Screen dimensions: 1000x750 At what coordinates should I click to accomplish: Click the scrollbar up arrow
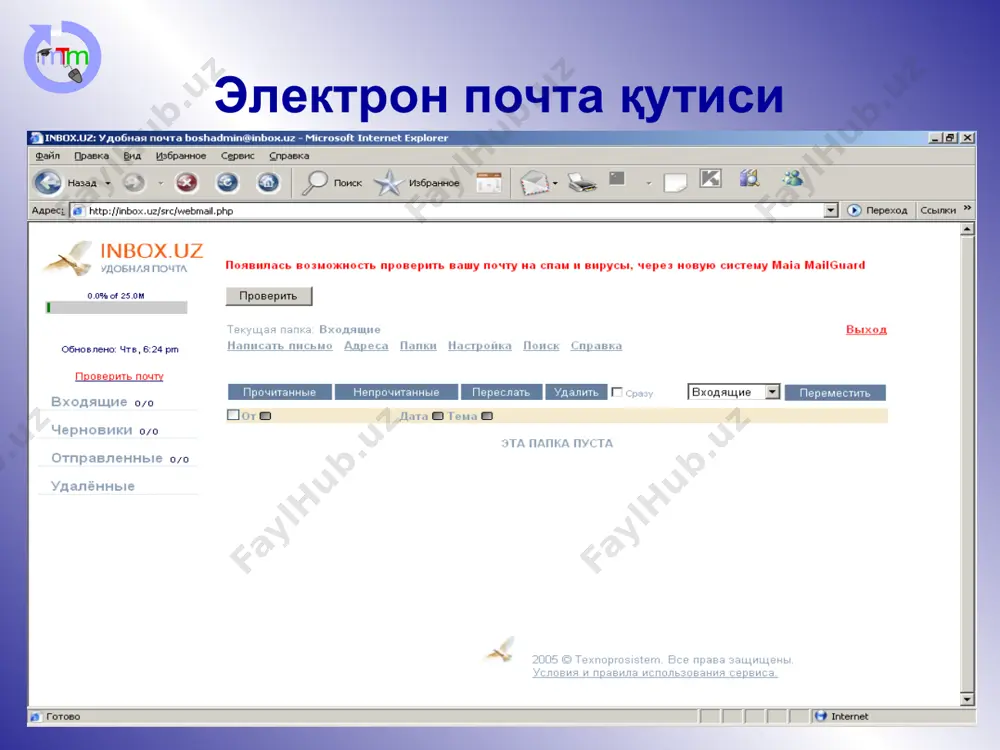[x=967, y=228]
